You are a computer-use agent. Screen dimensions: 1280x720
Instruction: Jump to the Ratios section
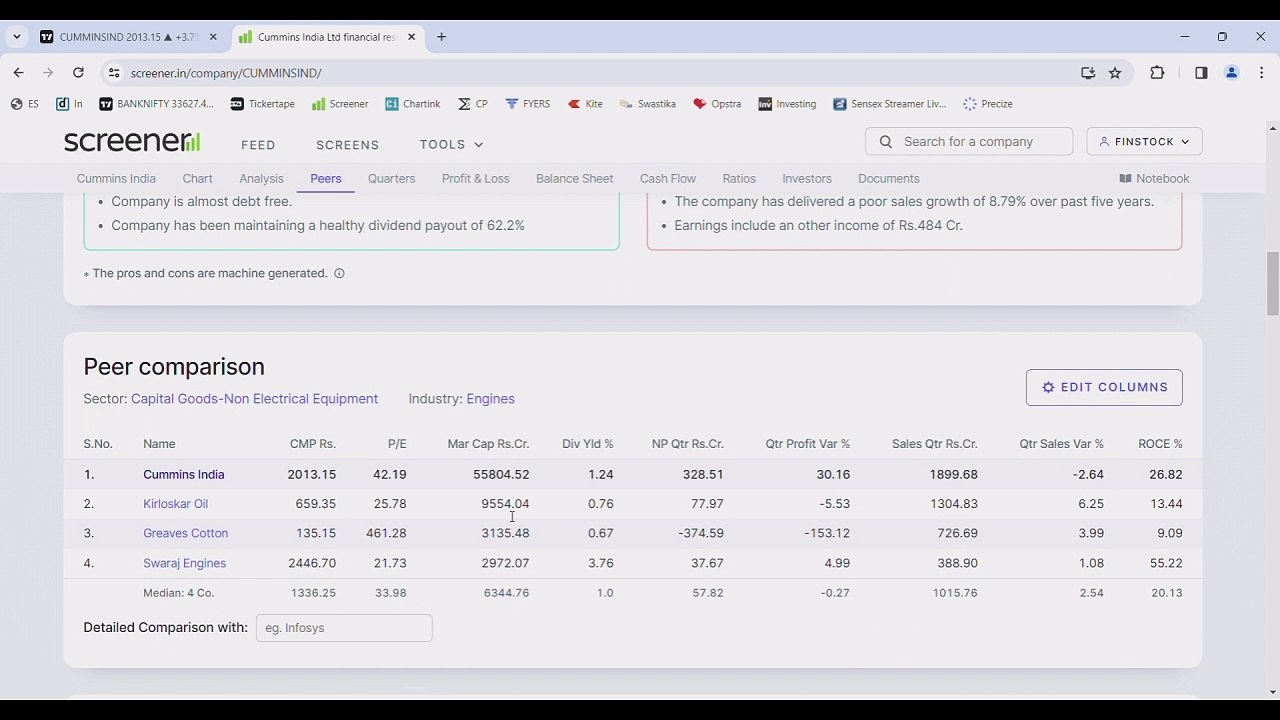point(739,178)
